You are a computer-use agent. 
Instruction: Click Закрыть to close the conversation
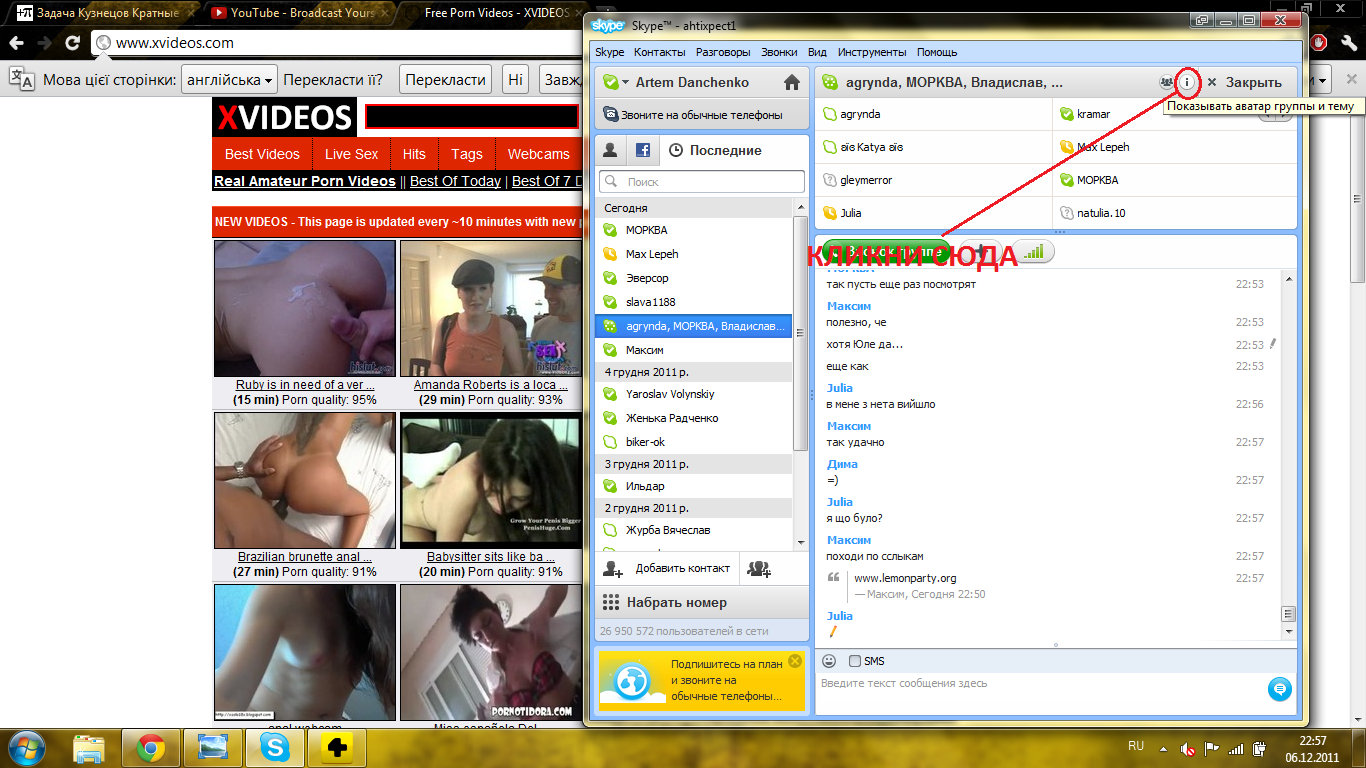[x=1244, y=83]
